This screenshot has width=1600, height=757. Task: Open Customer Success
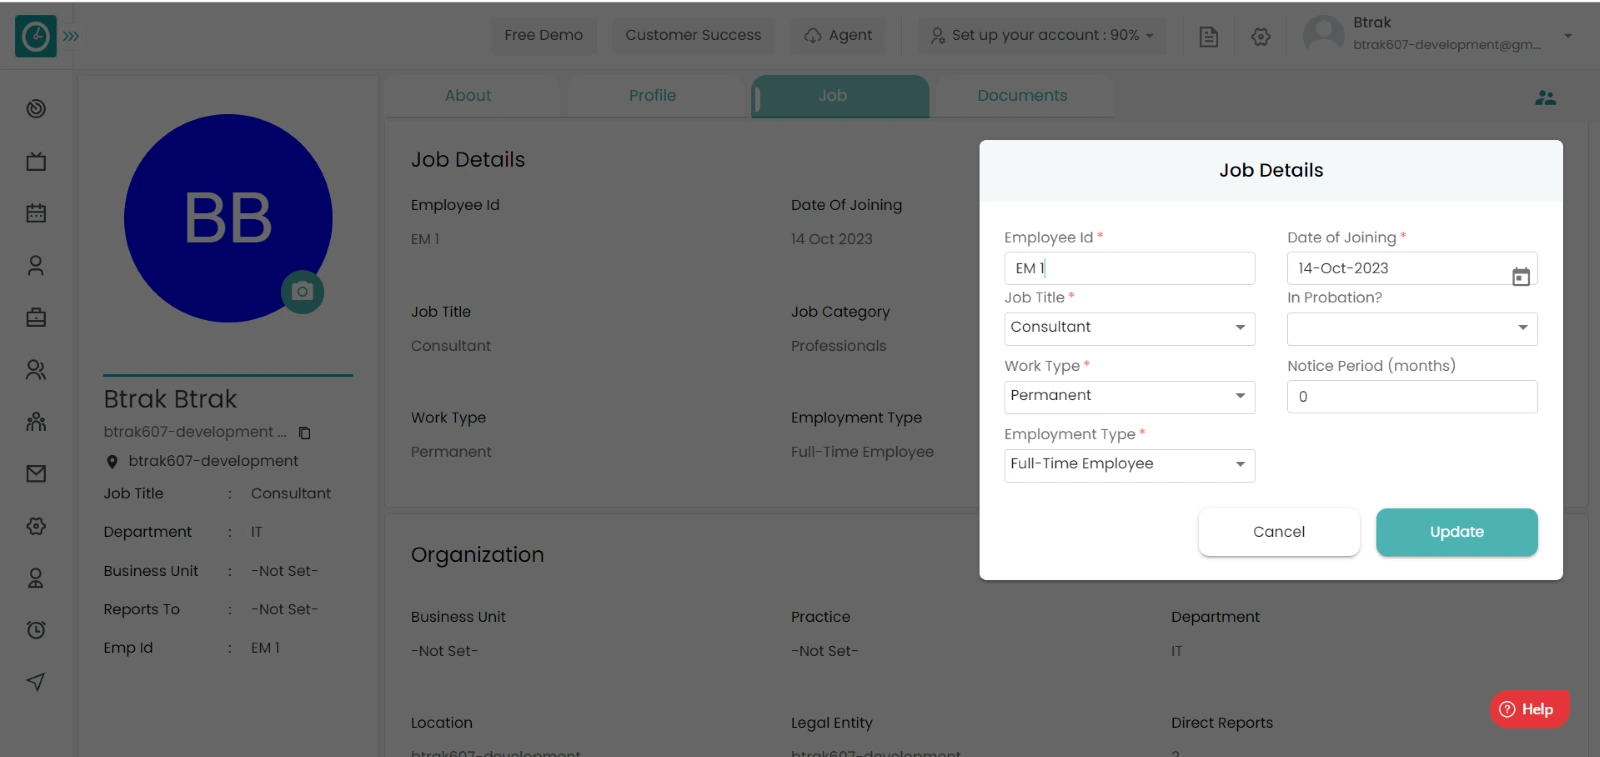[693, 35]
